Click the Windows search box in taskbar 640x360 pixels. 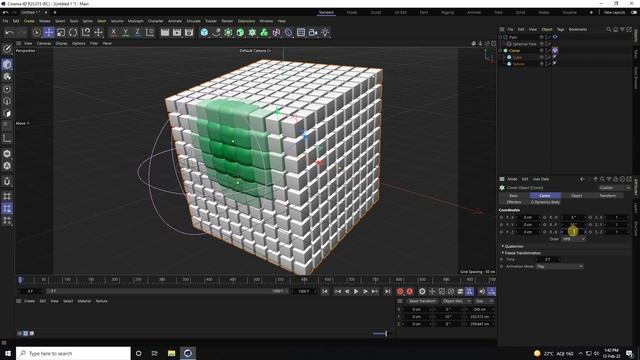point(73,353)
